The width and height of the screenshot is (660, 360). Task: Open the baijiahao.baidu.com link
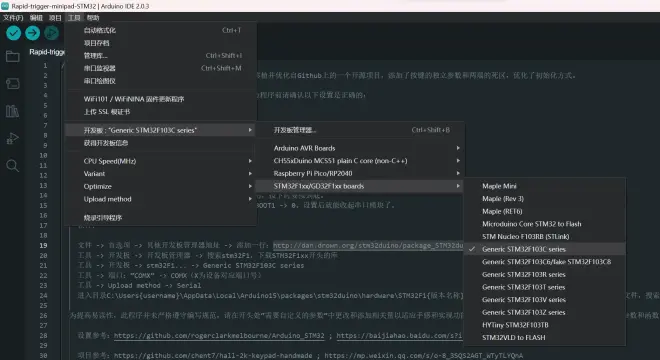[x=399, y=336]
